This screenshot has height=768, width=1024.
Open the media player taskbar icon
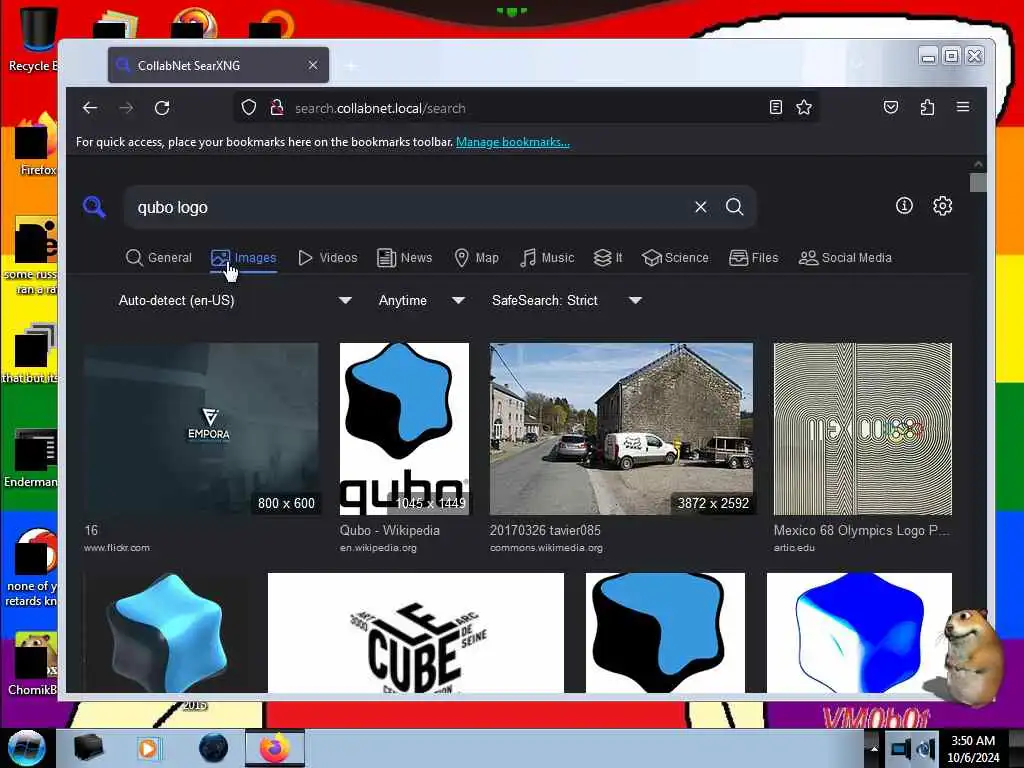149,748
